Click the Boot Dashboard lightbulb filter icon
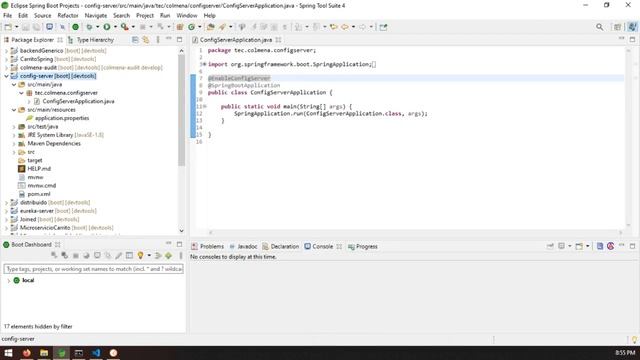The width and height of the screenshot is (640, 360). (x=140, y=256)
